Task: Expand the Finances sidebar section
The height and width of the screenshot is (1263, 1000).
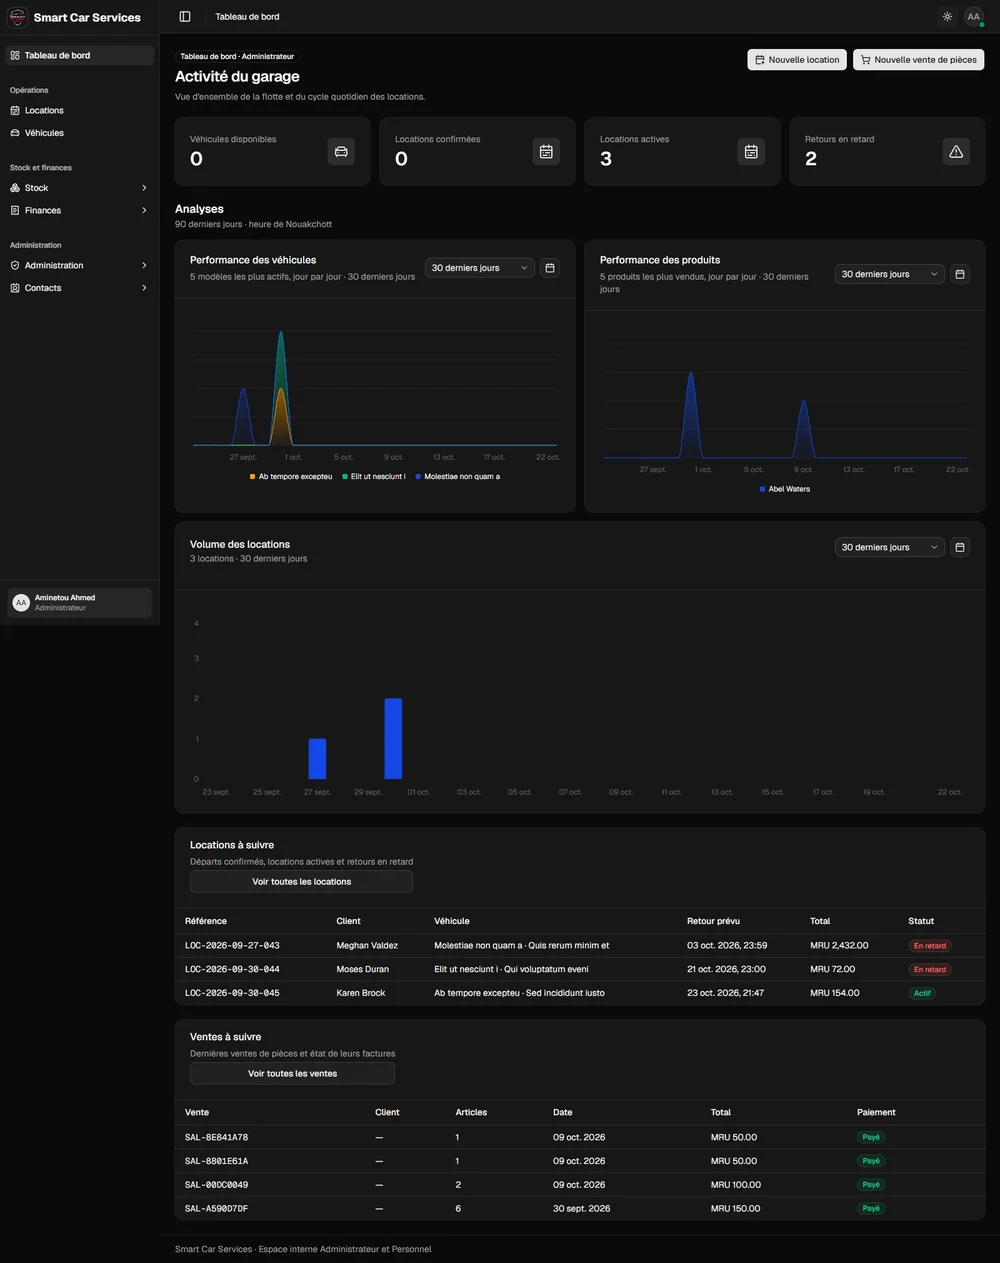Action: 80,211
